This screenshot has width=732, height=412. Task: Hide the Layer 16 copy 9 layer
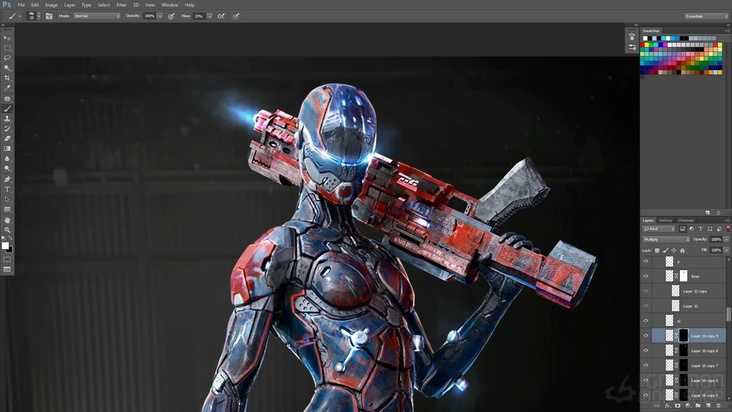pyautogui.click(x=646, y=335)
